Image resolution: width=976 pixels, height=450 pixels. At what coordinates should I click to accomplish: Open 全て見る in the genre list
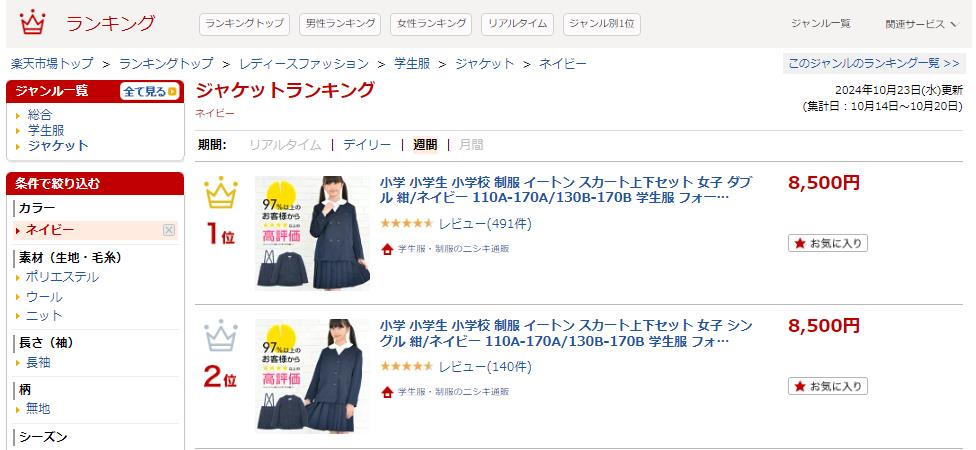click(x=149, y=91)
